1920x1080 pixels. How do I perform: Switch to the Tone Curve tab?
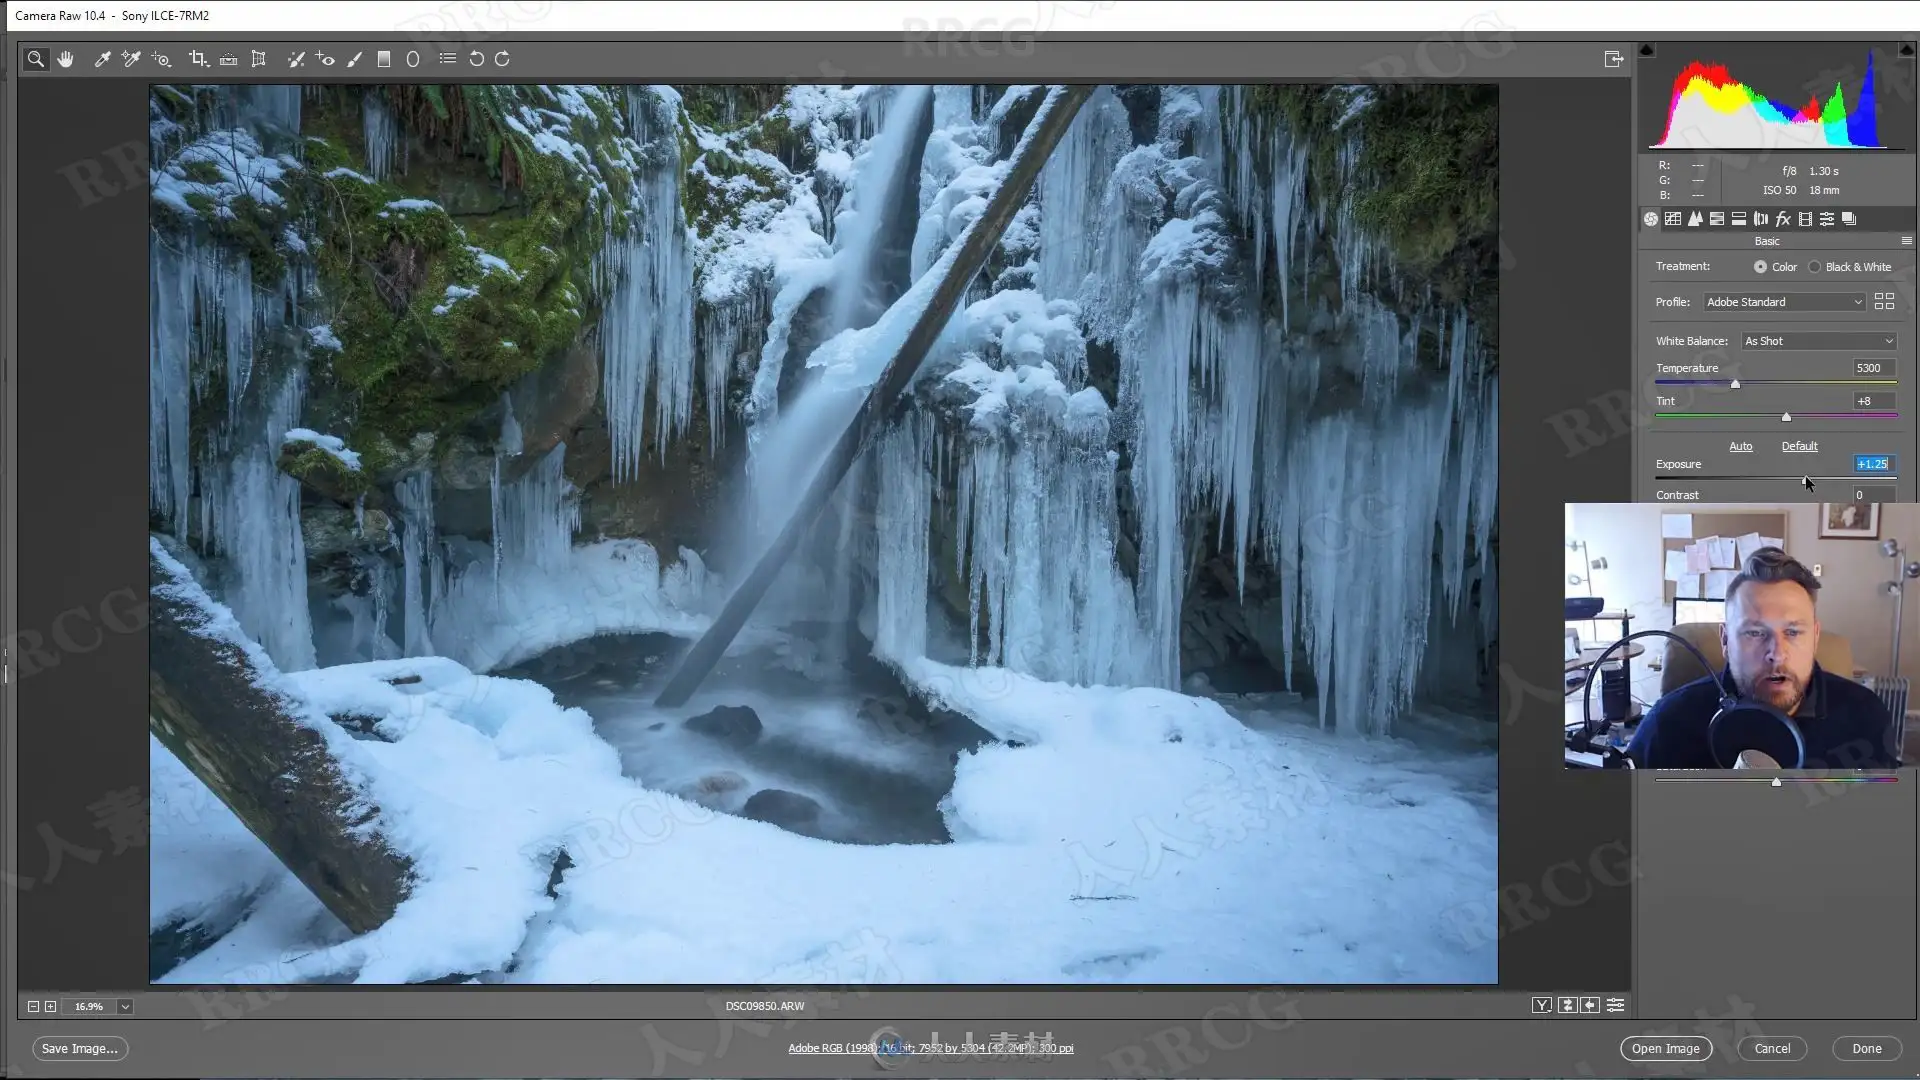click(1673, 219)
